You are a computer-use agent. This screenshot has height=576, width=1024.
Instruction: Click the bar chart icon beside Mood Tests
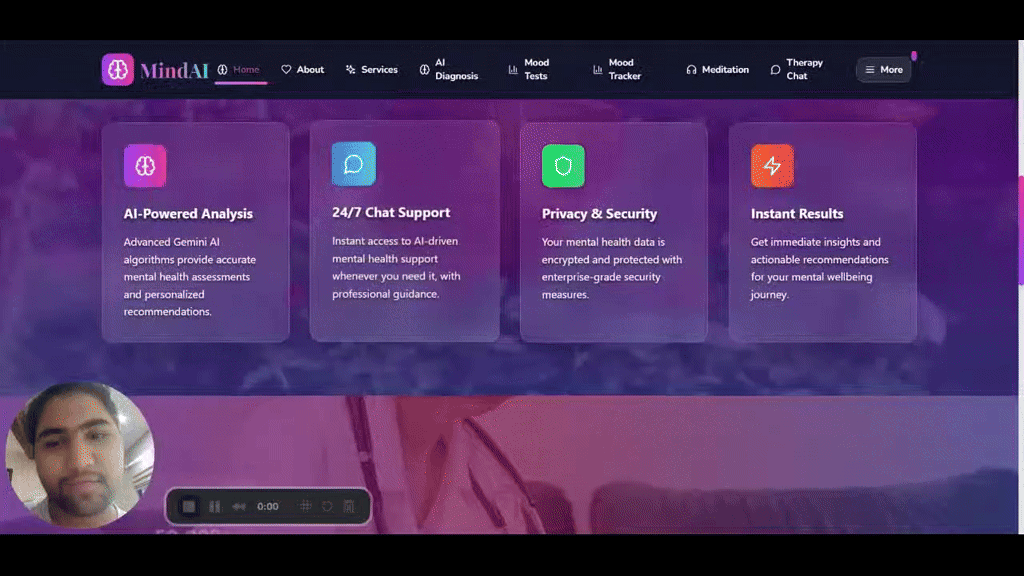click(513, 69)
